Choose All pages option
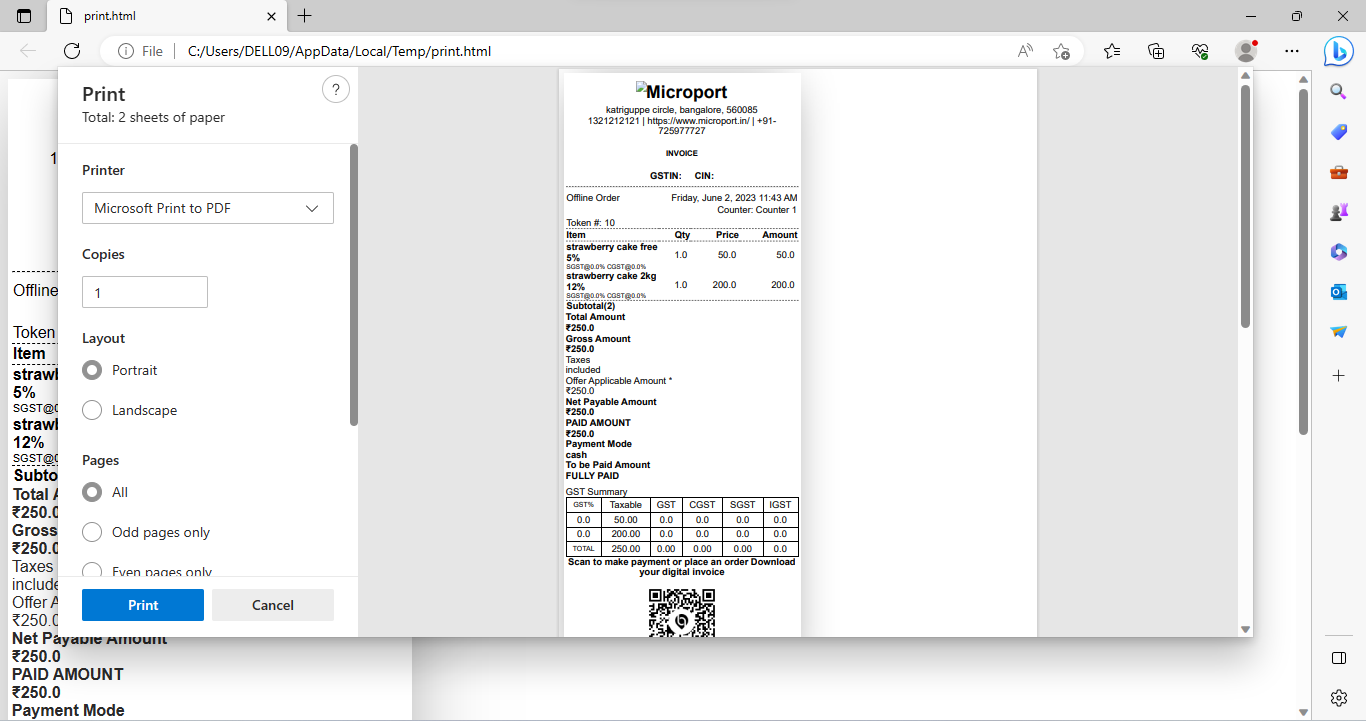This screenshot has height=721, width=1366. pyautogui.click(x=92, y=492)
